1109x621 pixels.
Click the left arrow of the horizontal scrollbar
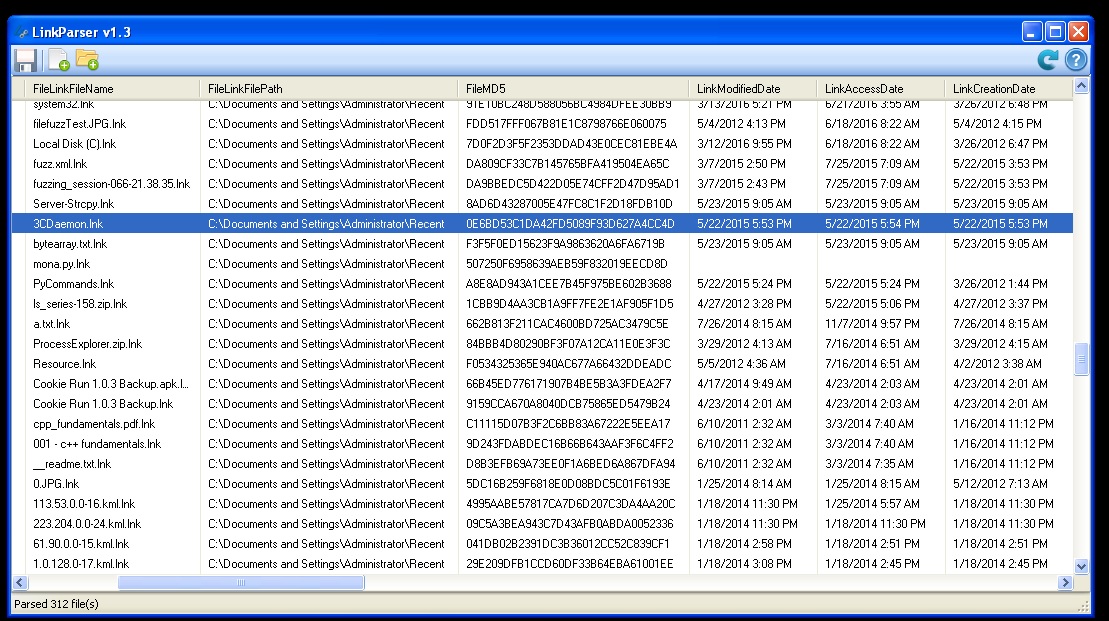coord(17,581)
